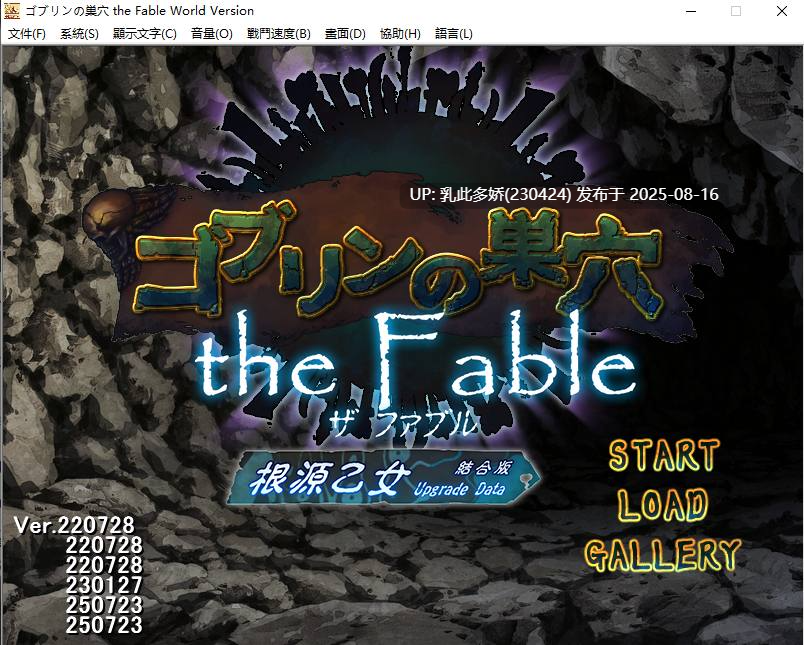
Task: Minimize the game window
Action: tap(691, 11)
